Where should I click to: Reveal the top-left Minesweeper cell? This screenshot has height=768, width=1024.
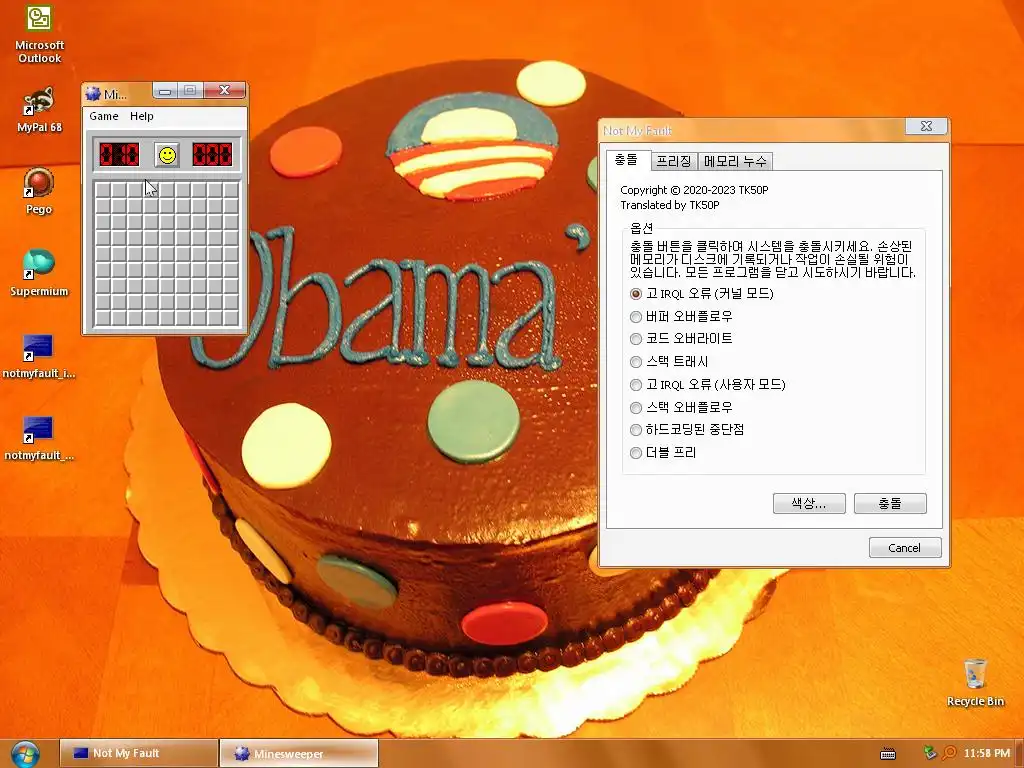click(103, 191)
